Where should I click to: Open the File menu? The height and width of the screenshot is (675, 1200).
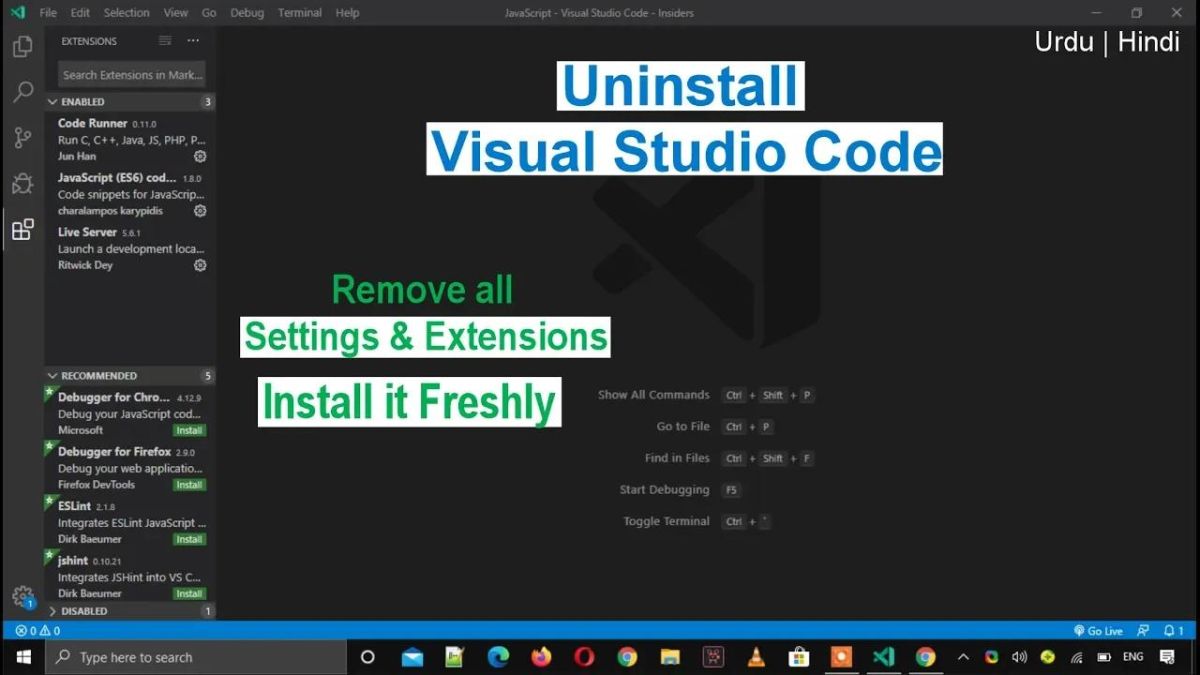pyautogui.click(x=48, y=13)
